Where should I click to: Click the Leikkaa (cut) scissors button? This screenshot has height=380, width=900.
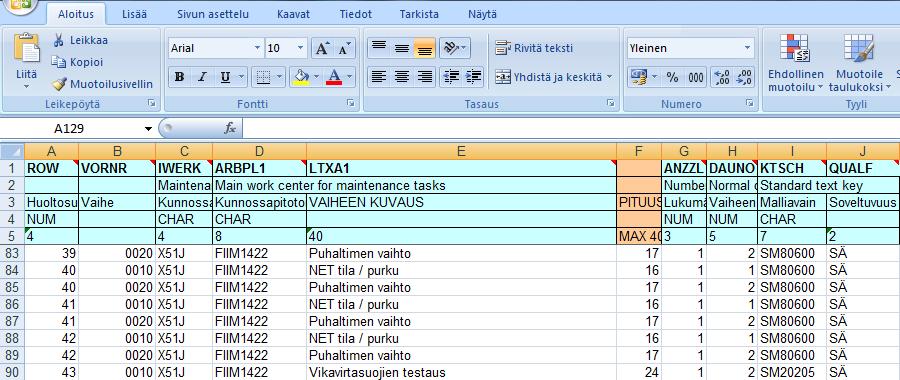[x=80, y=40]
